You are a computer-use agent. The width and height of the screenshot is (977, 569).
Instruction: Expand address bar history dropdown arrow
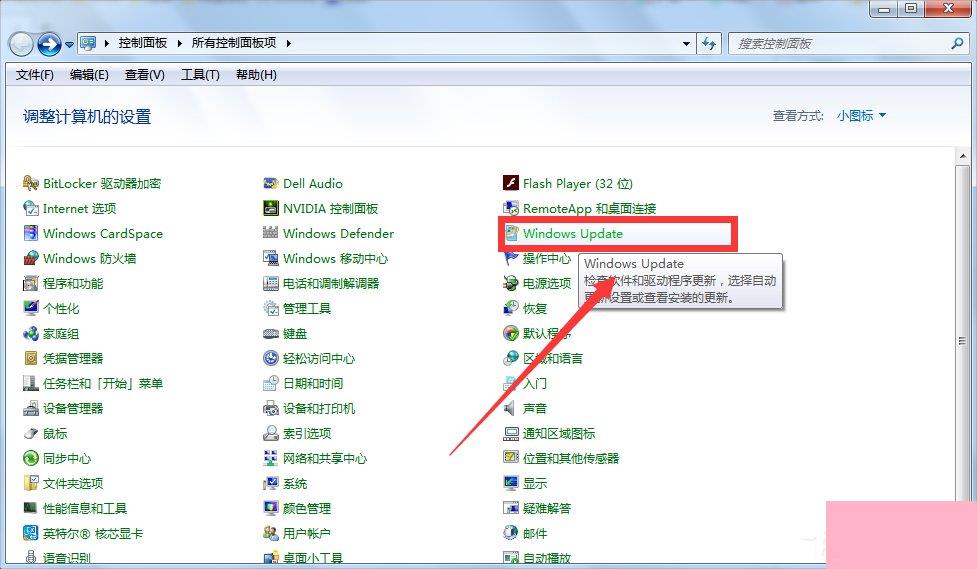[686, 44]
